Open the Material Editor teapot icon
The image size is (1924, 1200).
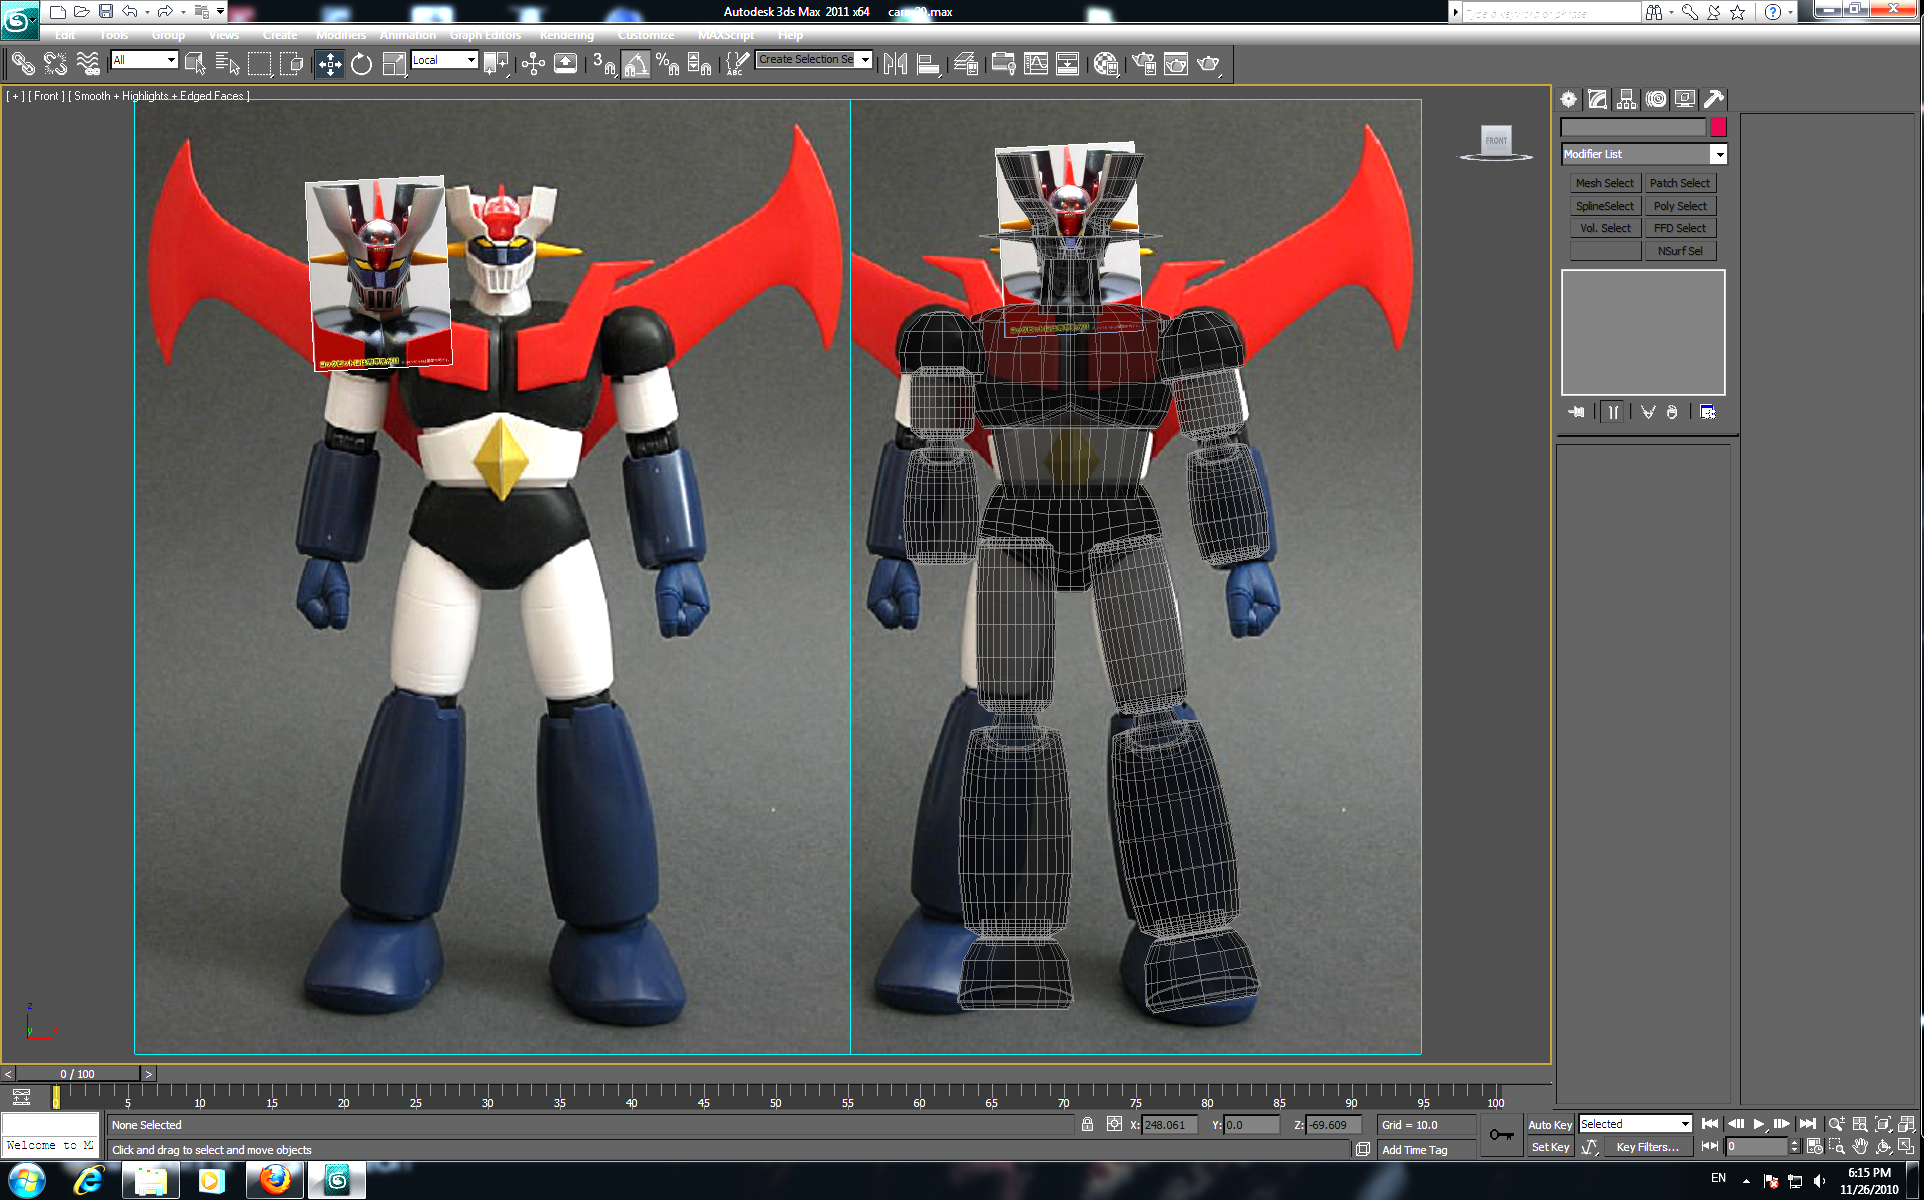tap(1106, 65)
